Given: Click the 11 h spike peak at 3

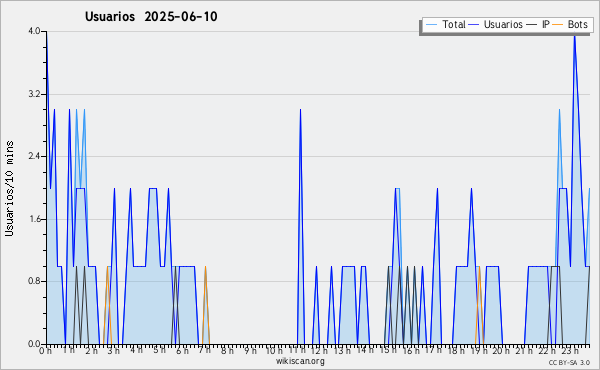Looking at the screenshot, I should click(300, 110).
